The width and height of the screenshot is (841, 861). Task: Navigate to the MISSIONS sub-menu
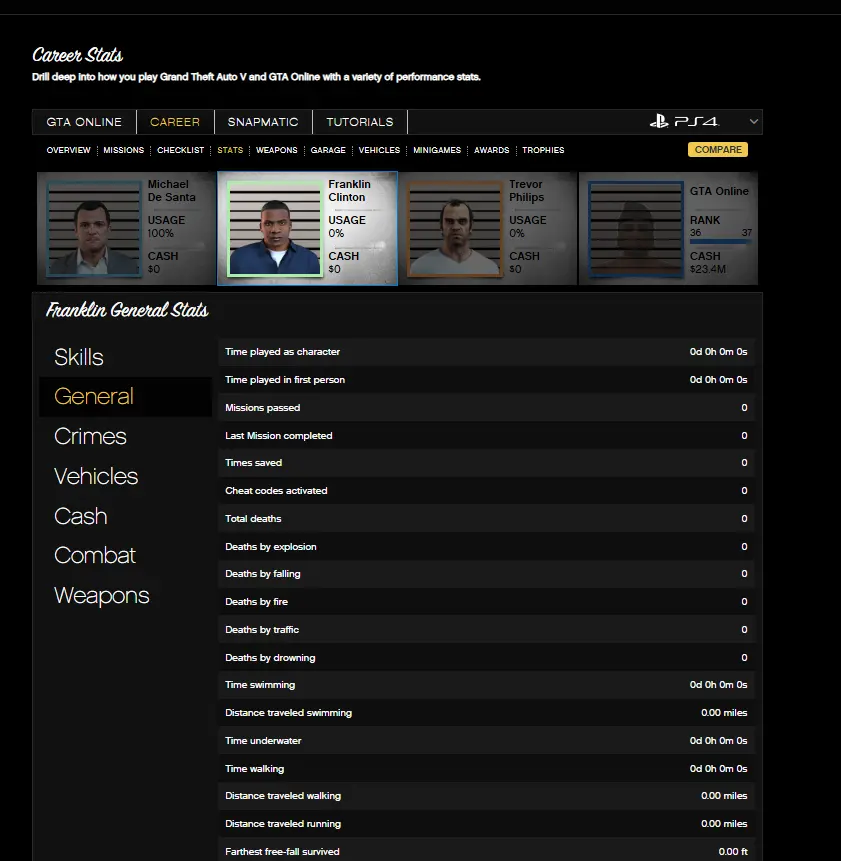123,150
